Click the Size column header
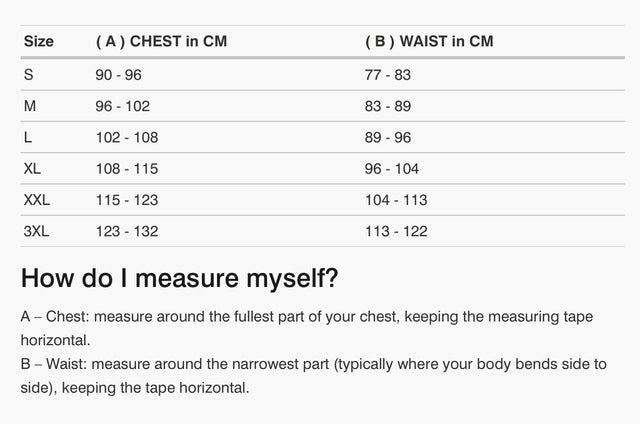This screenshot has width=640, height=424. [37, 41]
